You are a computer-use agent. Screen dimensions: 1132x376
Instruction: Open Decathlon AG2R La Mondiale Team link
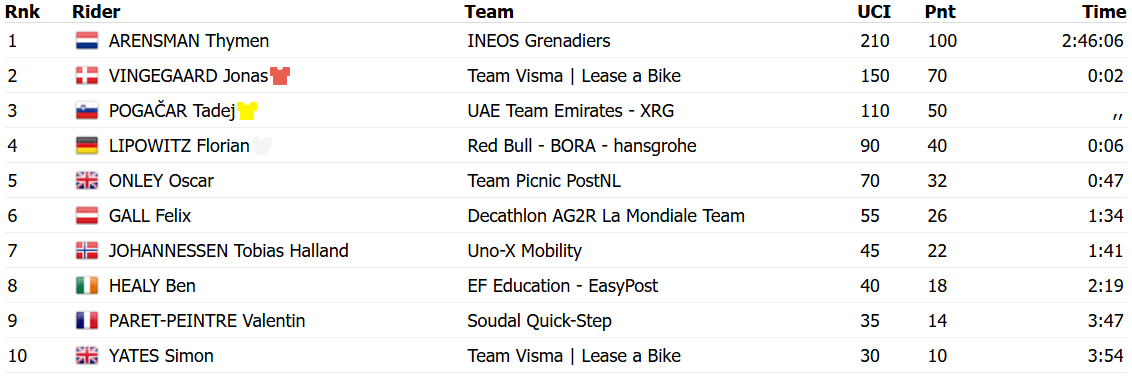coord(606,216)
